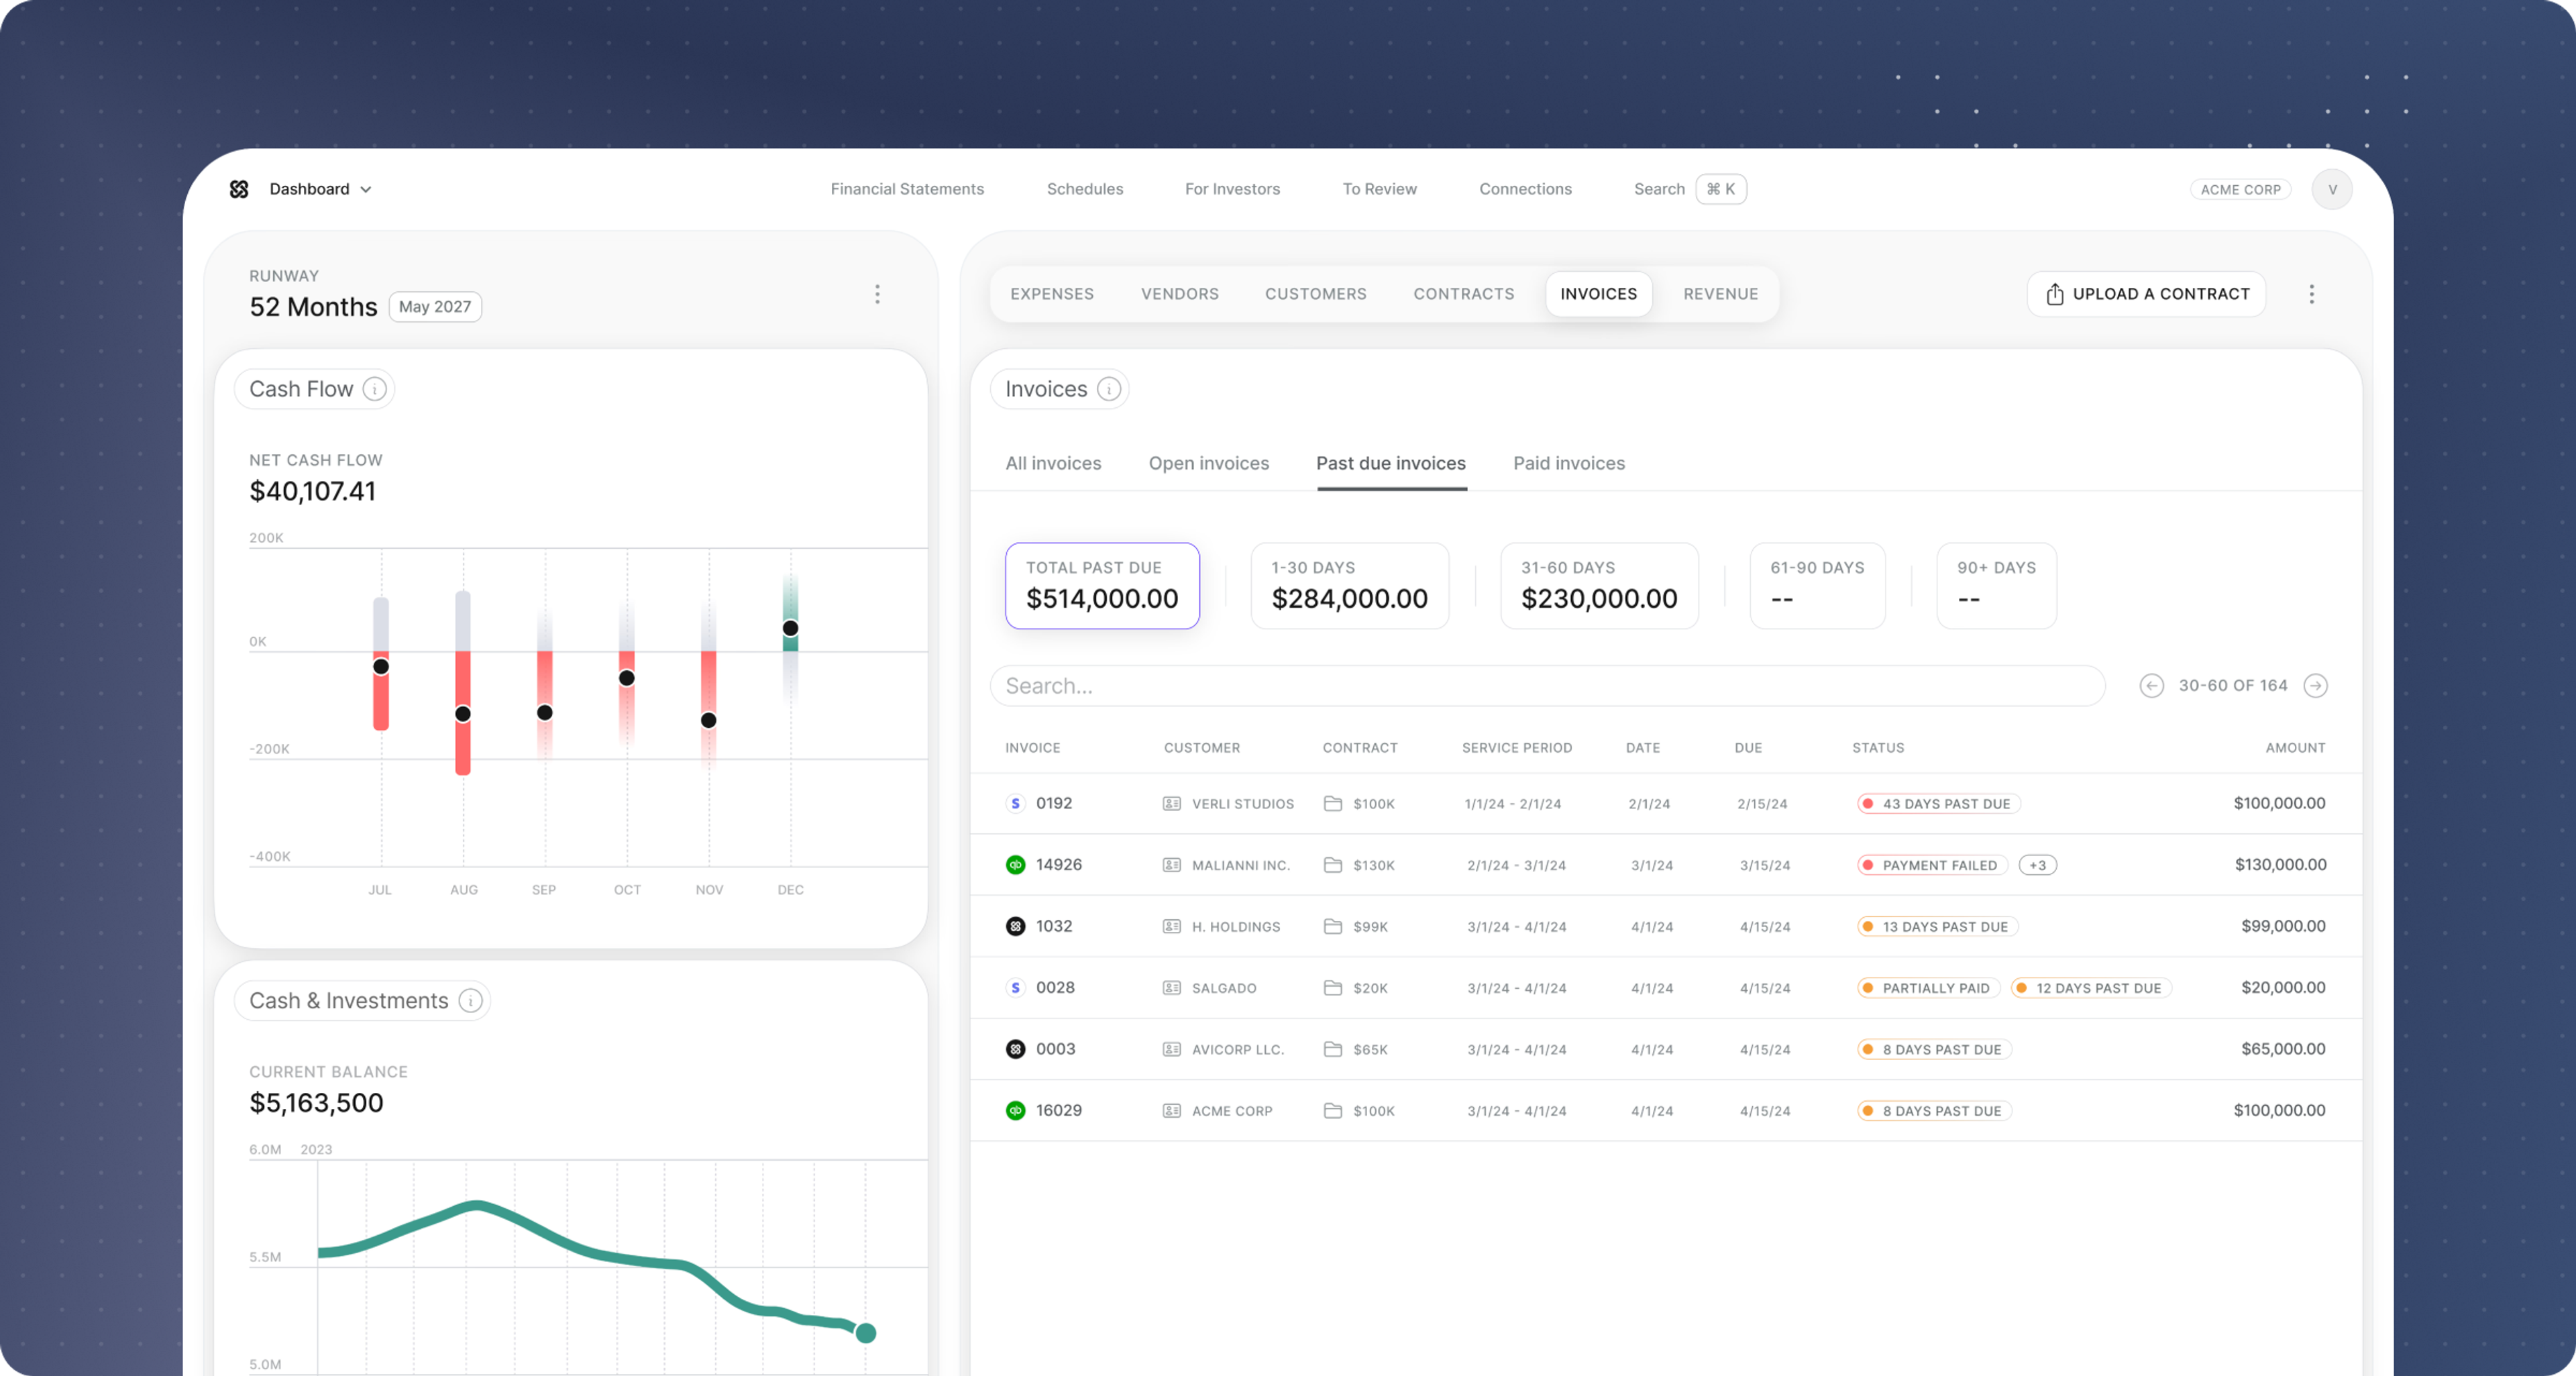Expand the +3 additional statuses badge
Screen dimensions: 2576x1376
(2037, 865)
